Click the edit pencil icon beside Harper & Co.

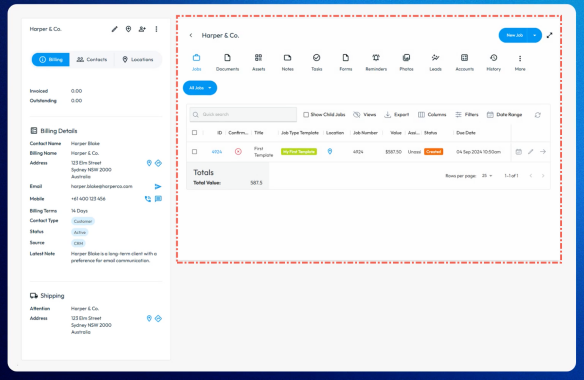(x=115, y=29)
